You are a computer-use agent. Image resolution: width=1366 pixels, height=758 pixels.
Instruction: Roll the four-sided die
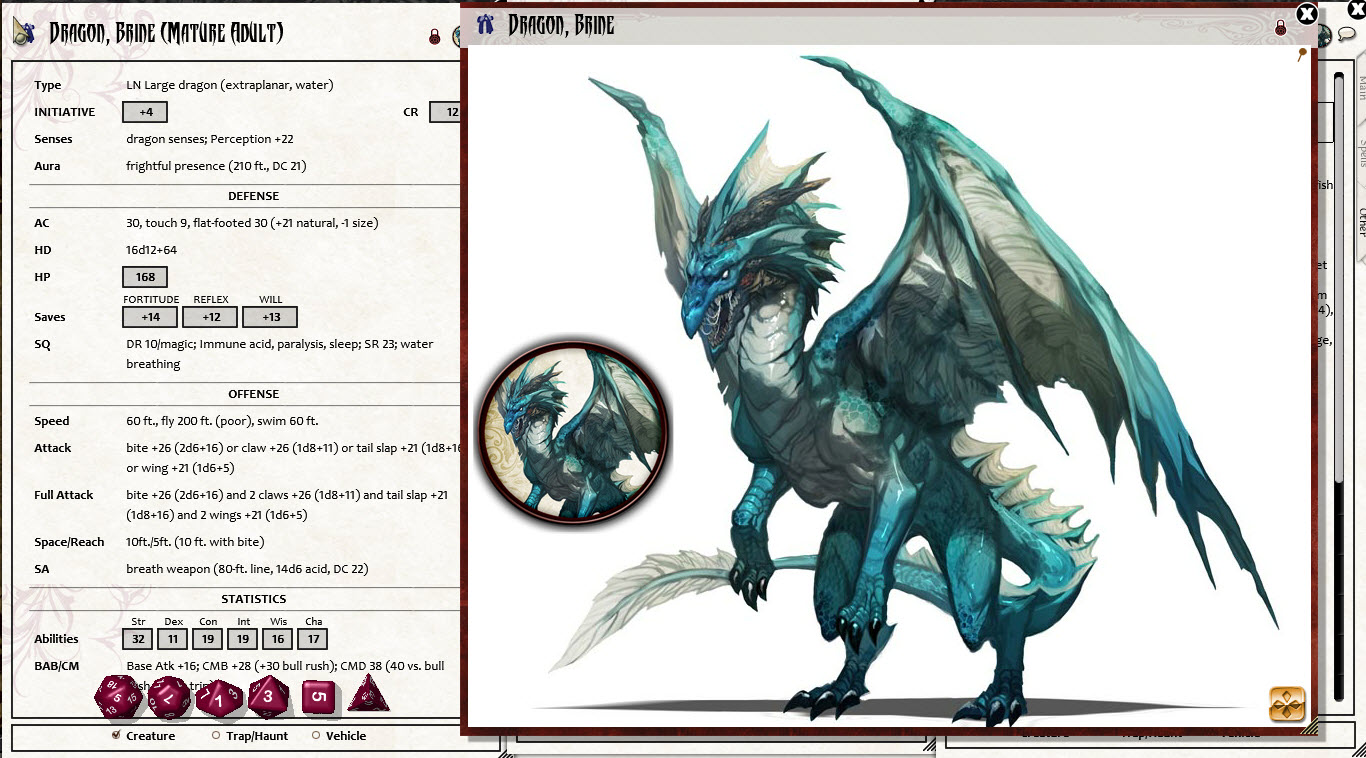point(368,698)
